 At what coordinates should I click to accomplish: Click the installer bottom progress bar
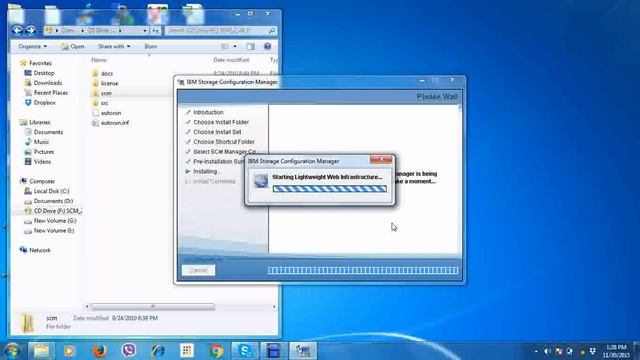(363, 270)
